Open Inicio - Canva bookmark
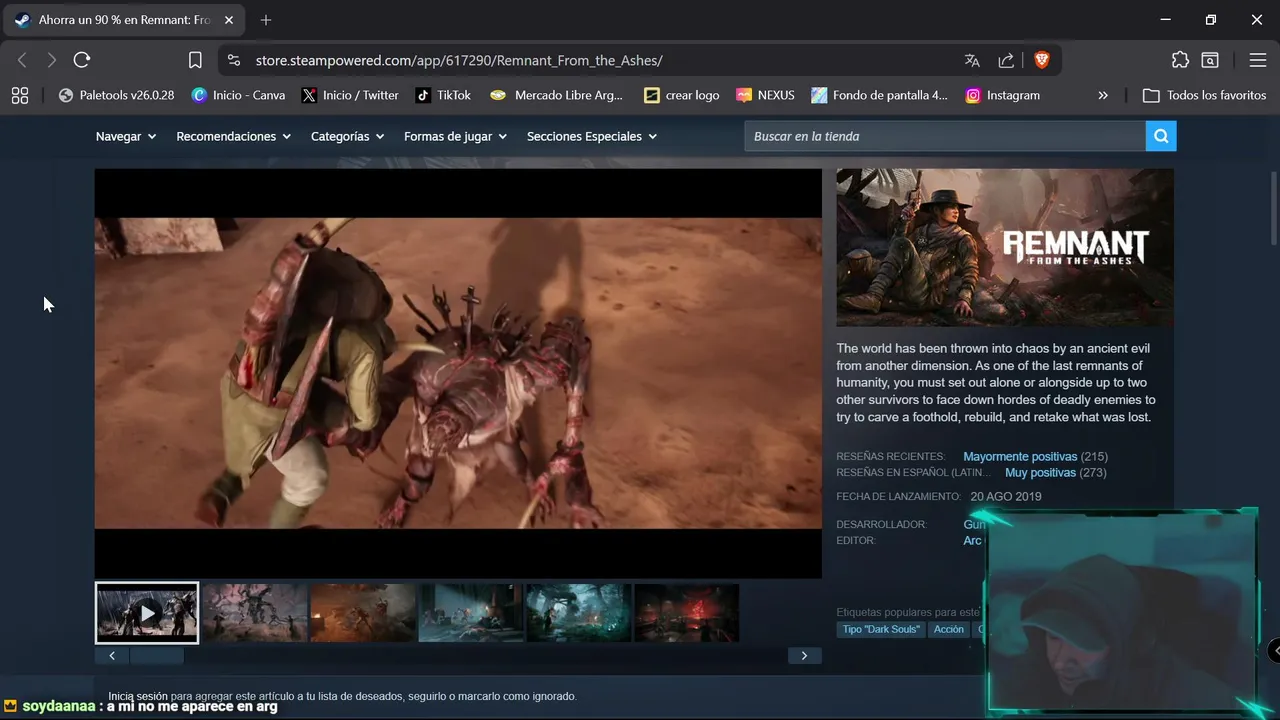Image resolution: width=1280 pixels, height=720 pixels. click(x=238, y=95)
